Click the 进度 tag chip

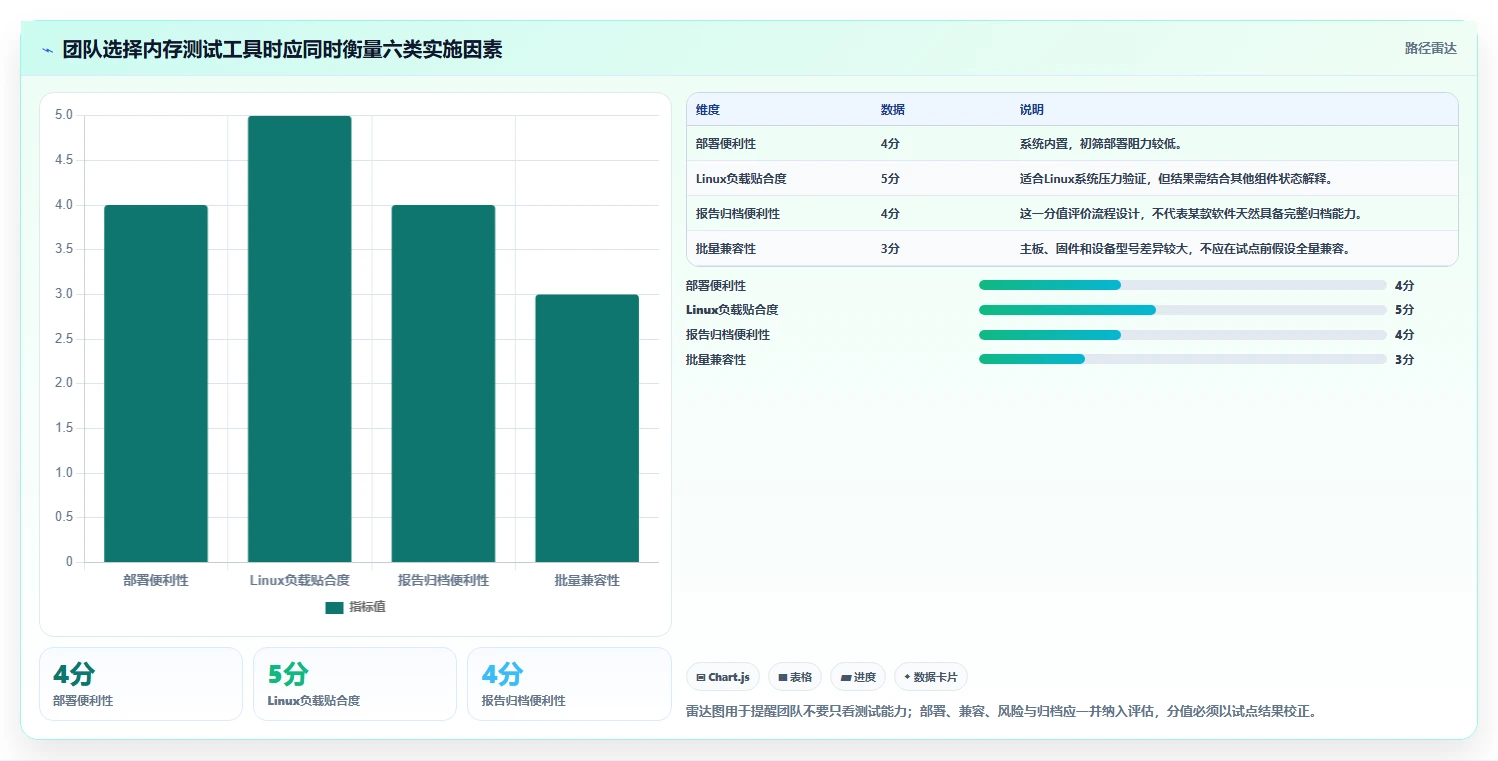pos(858,677)
